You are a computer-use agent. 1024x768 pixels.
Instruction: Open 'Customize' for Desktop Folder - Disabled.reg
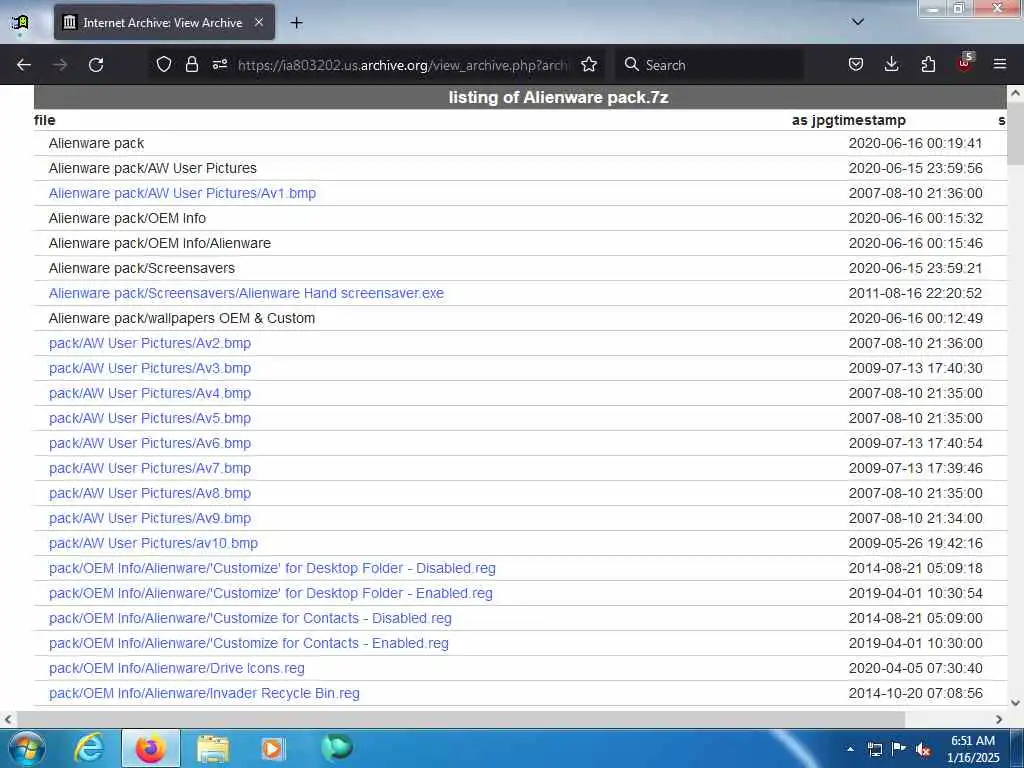(x=272, y=568)
